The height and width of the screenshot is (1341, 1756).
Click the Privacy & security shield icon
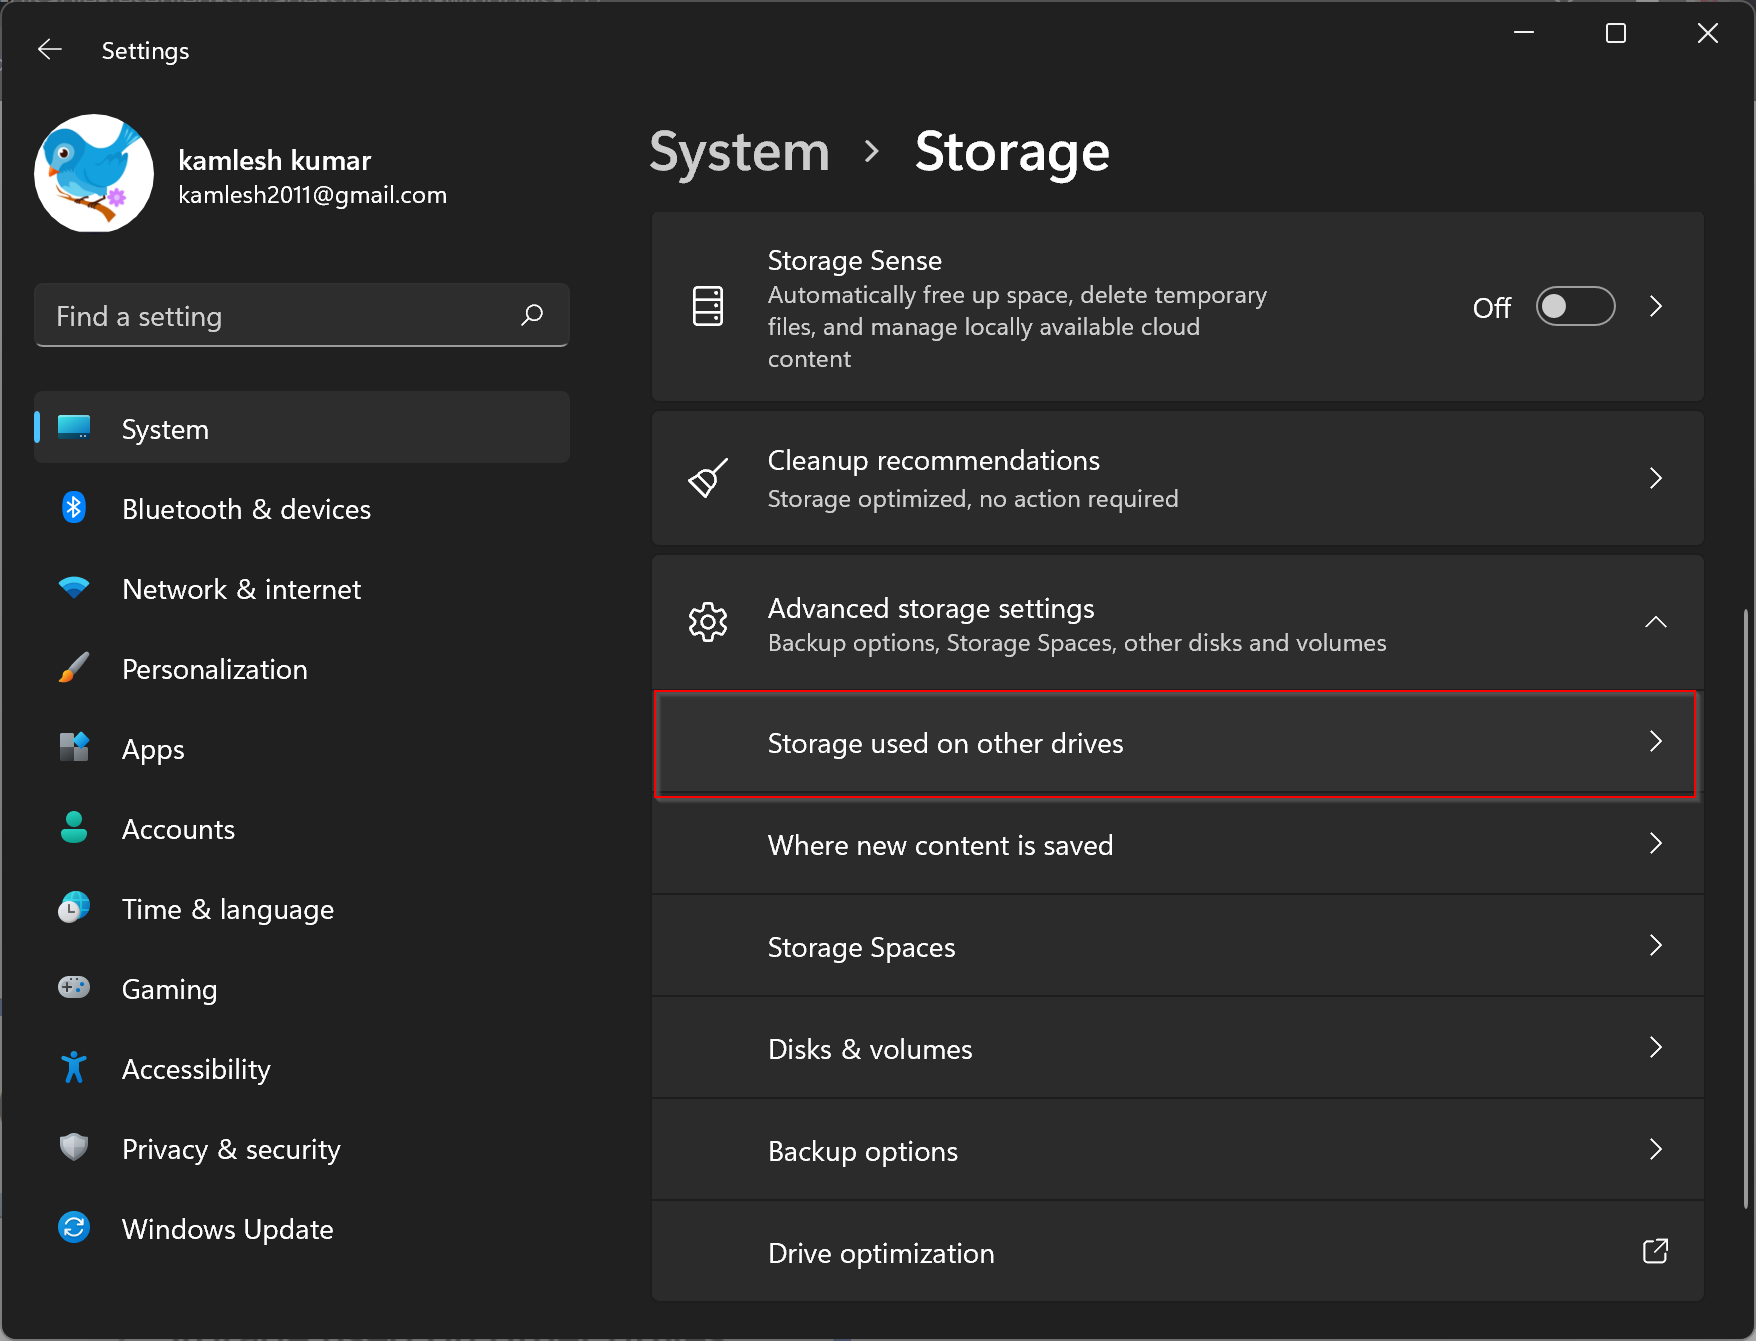(74, 1148)
